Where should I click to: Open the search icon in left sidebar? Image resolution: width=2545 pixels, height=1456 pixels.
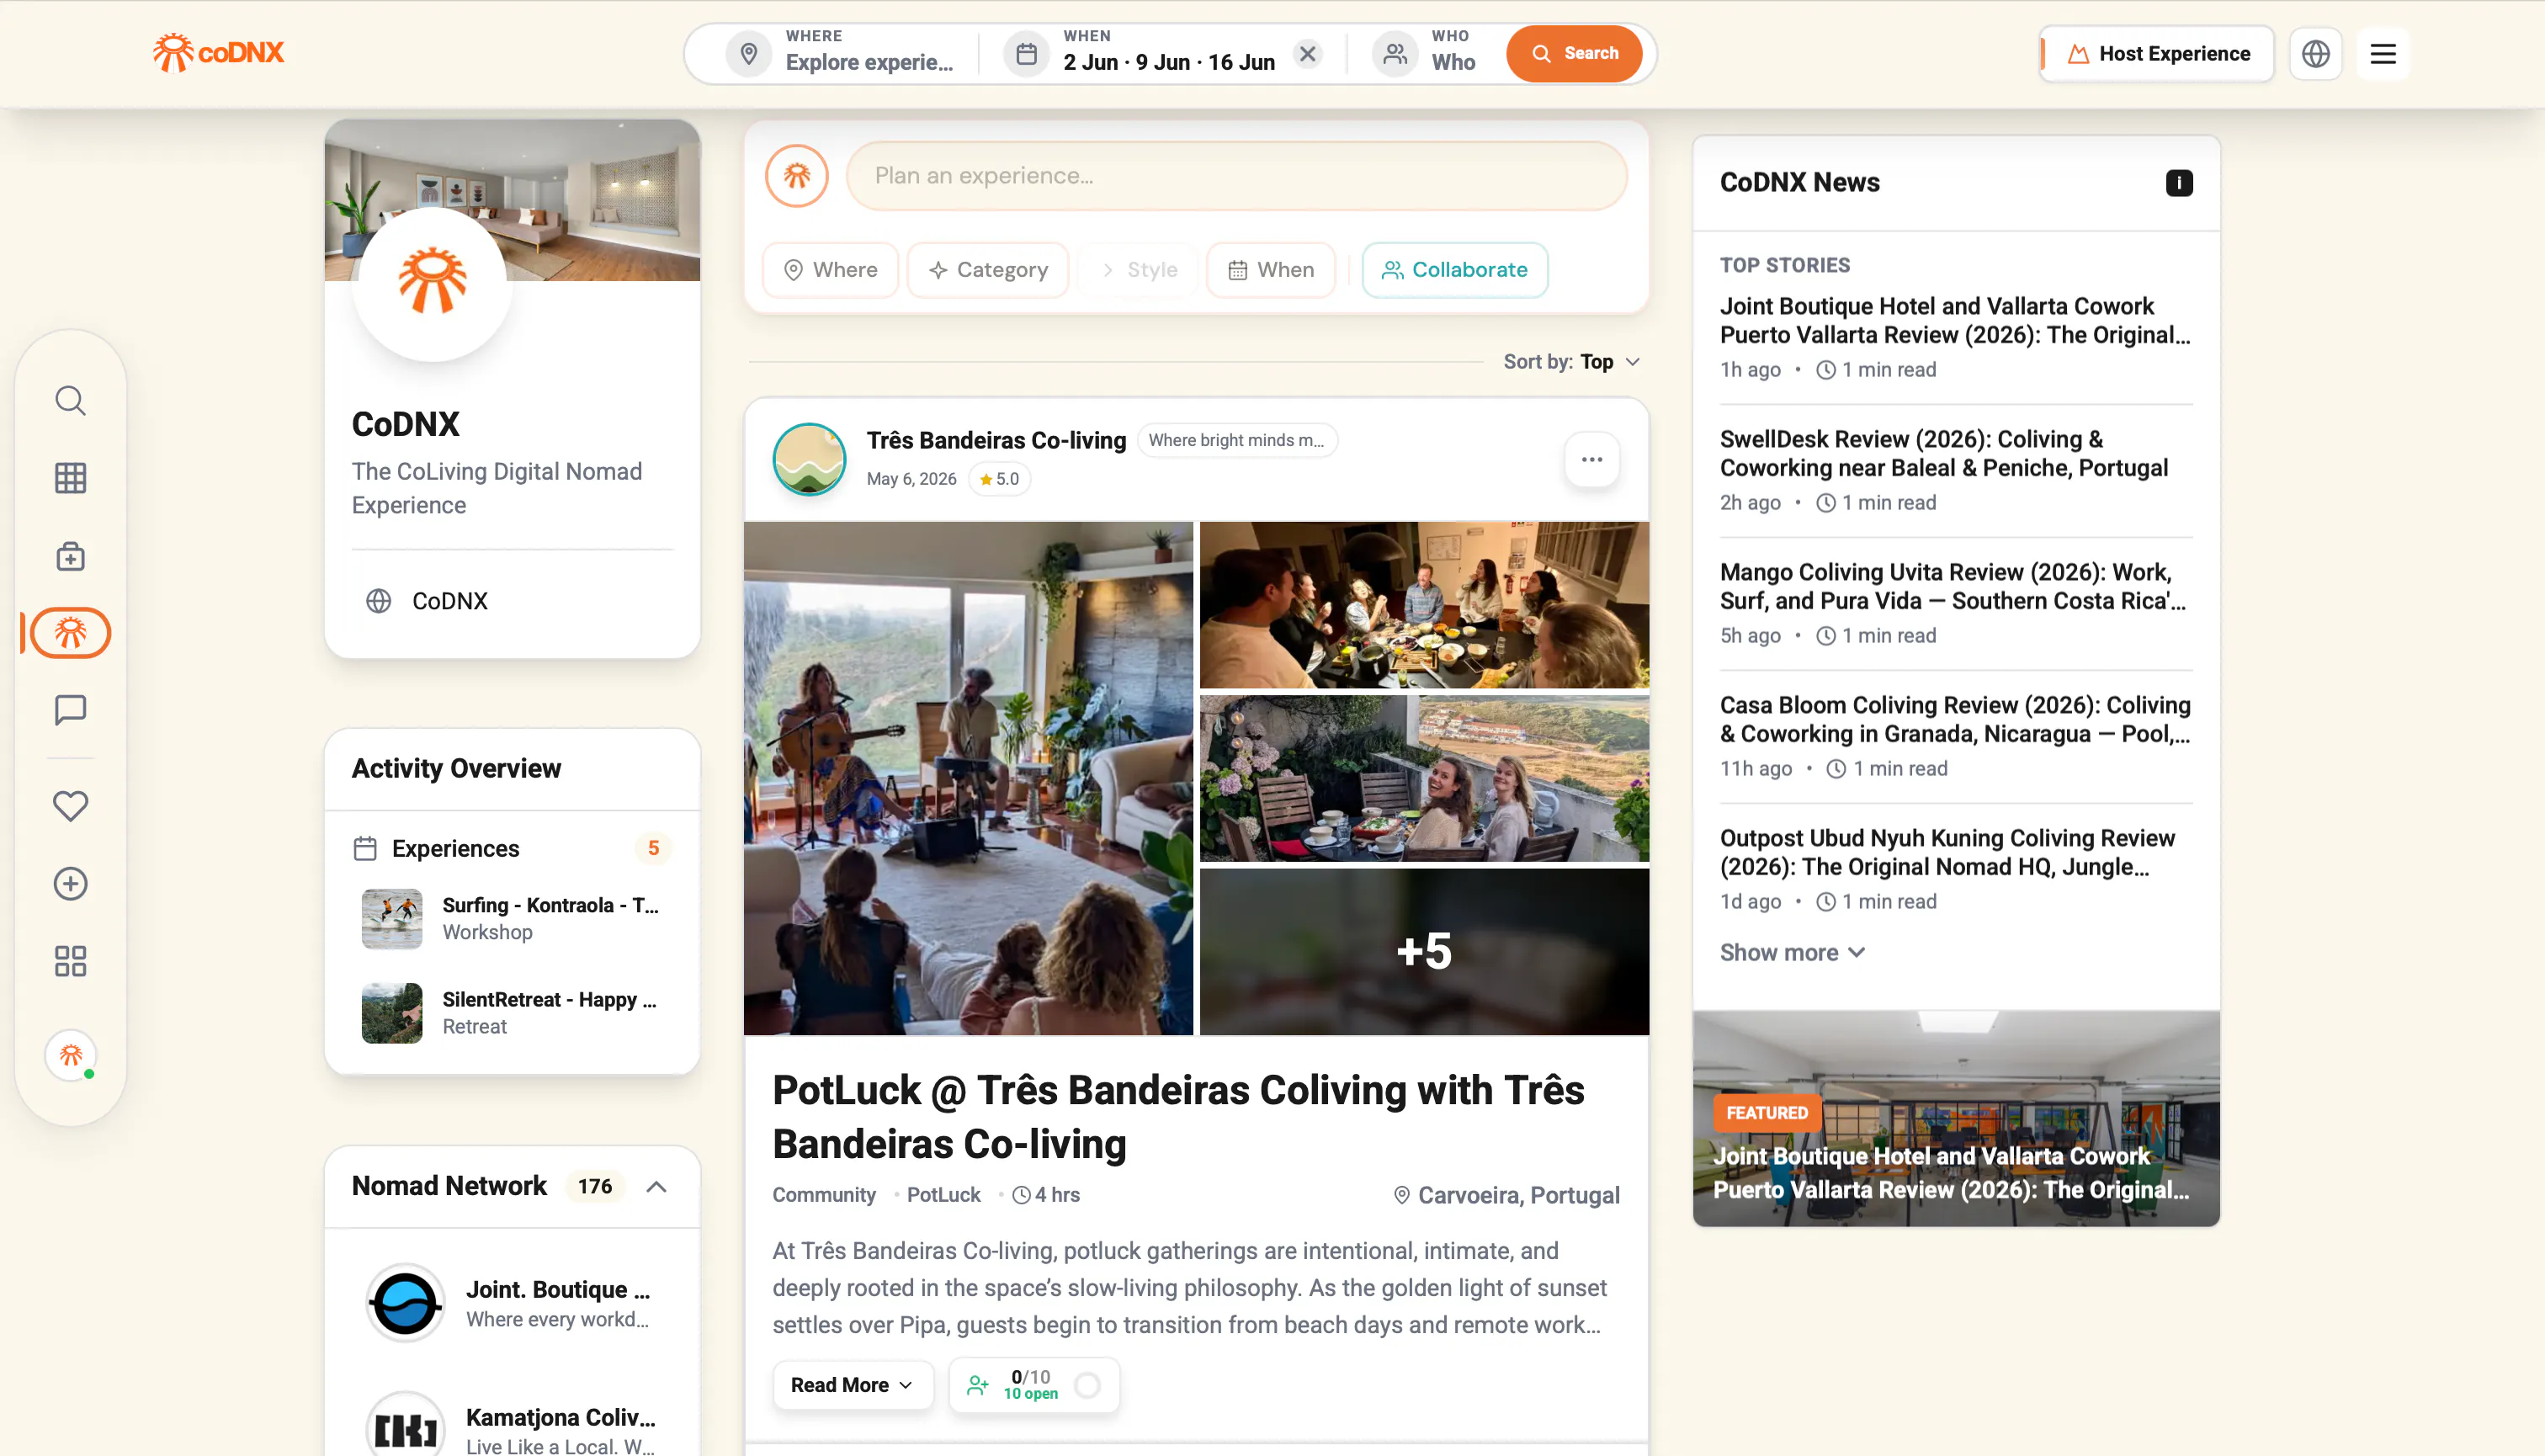[x=70, y=401]
